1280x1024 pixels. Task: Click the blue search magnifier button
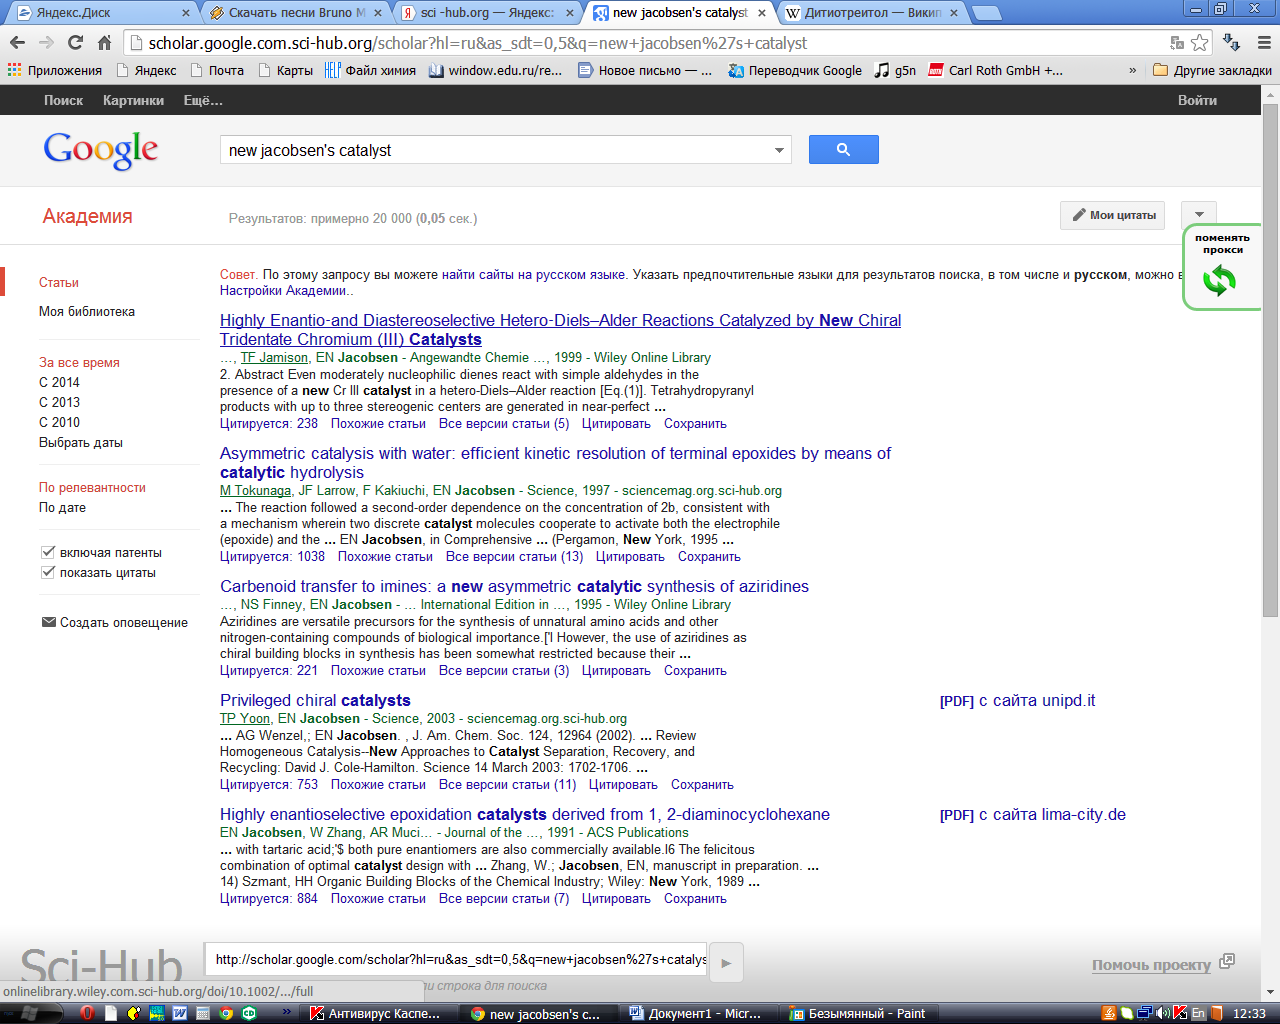pos(843,149)
